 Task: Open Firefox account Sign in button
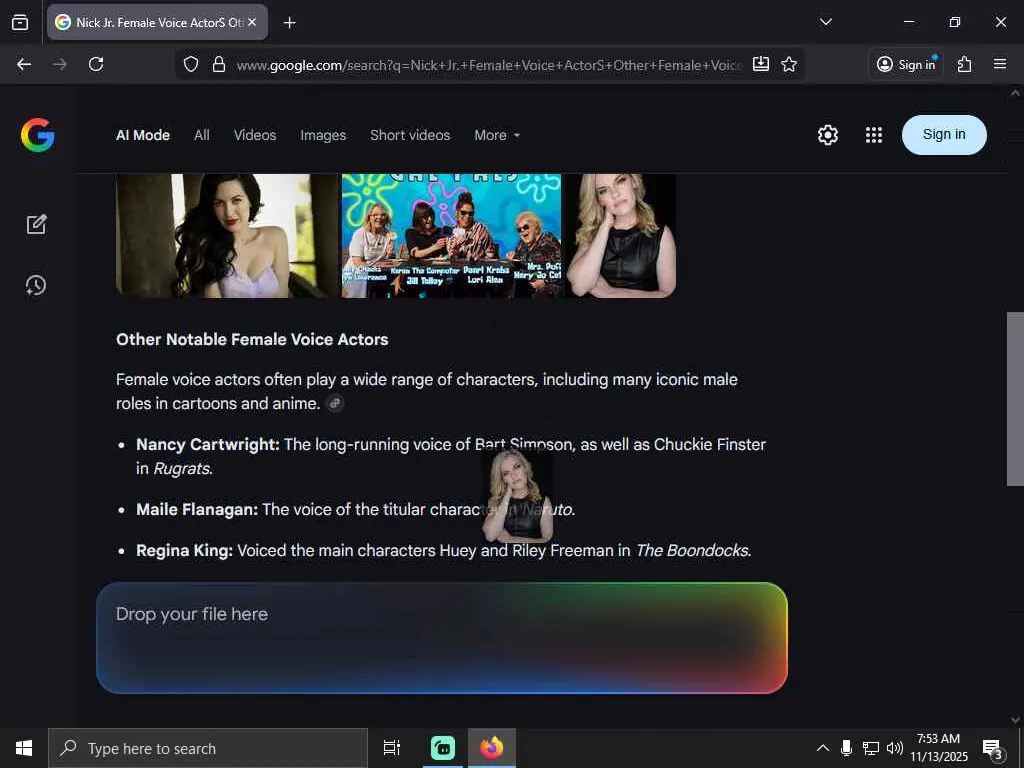pyautogui.click(x=906, y=64)
